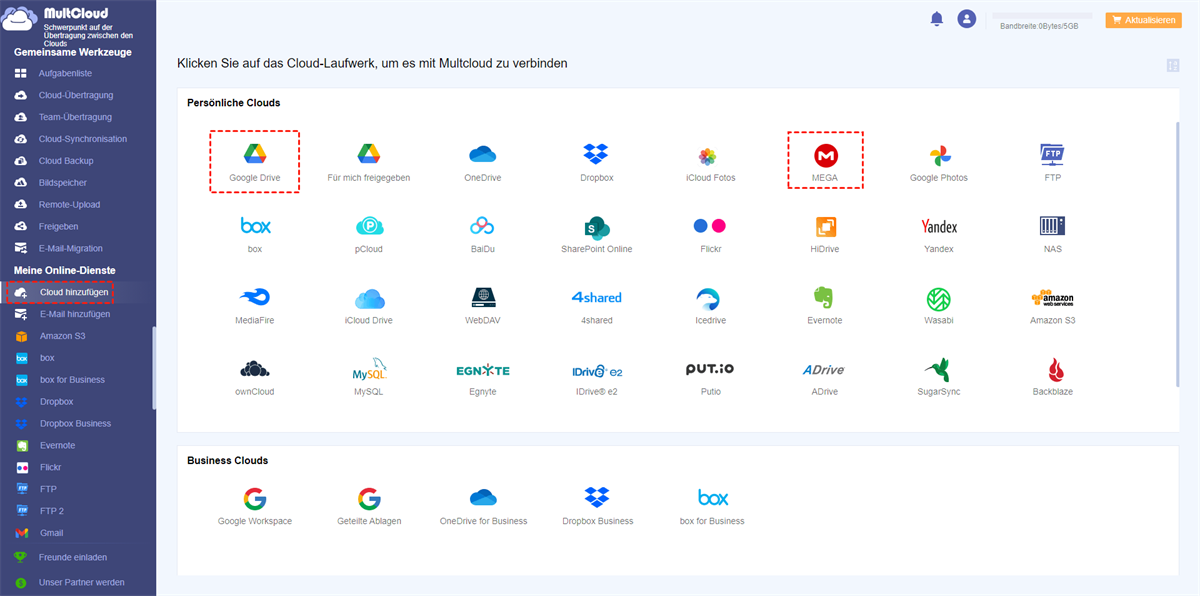Select iCloud Drive icon

click(369, 298)
